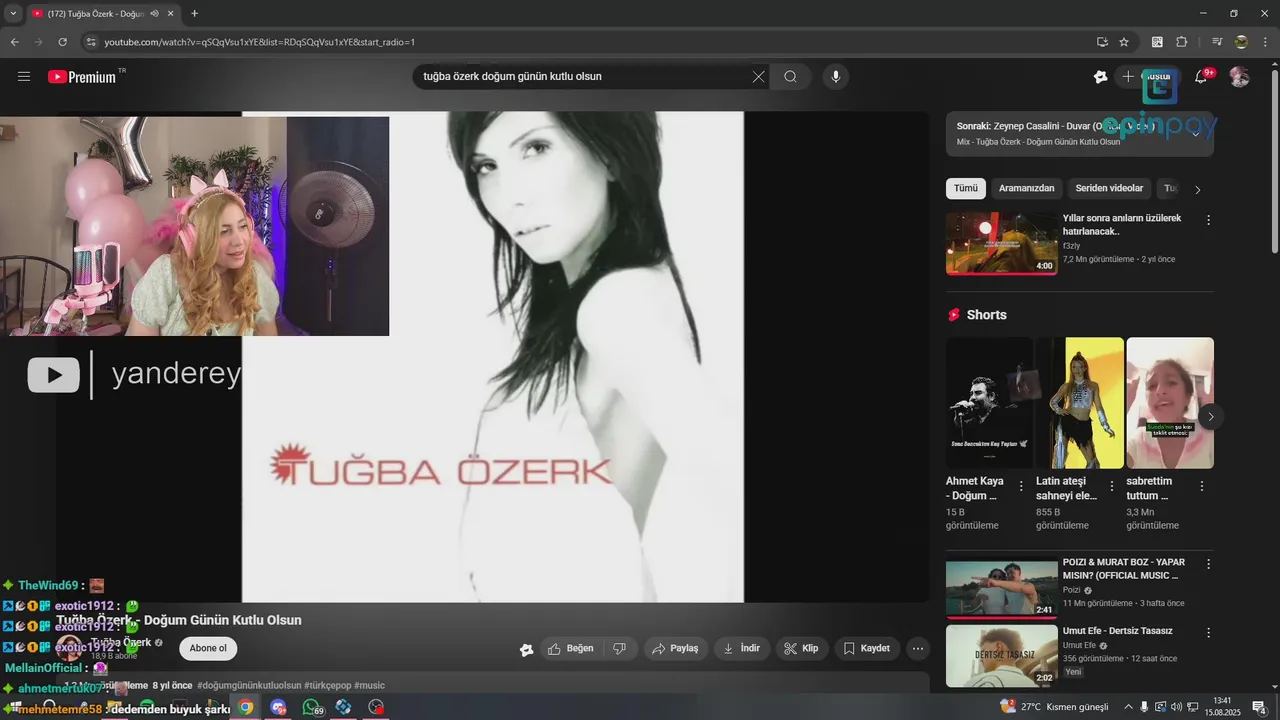Image resolution: width=1280 pixels, height=720 pixels.
Task: Share the video via Paylaş
Action: [675, 648]
